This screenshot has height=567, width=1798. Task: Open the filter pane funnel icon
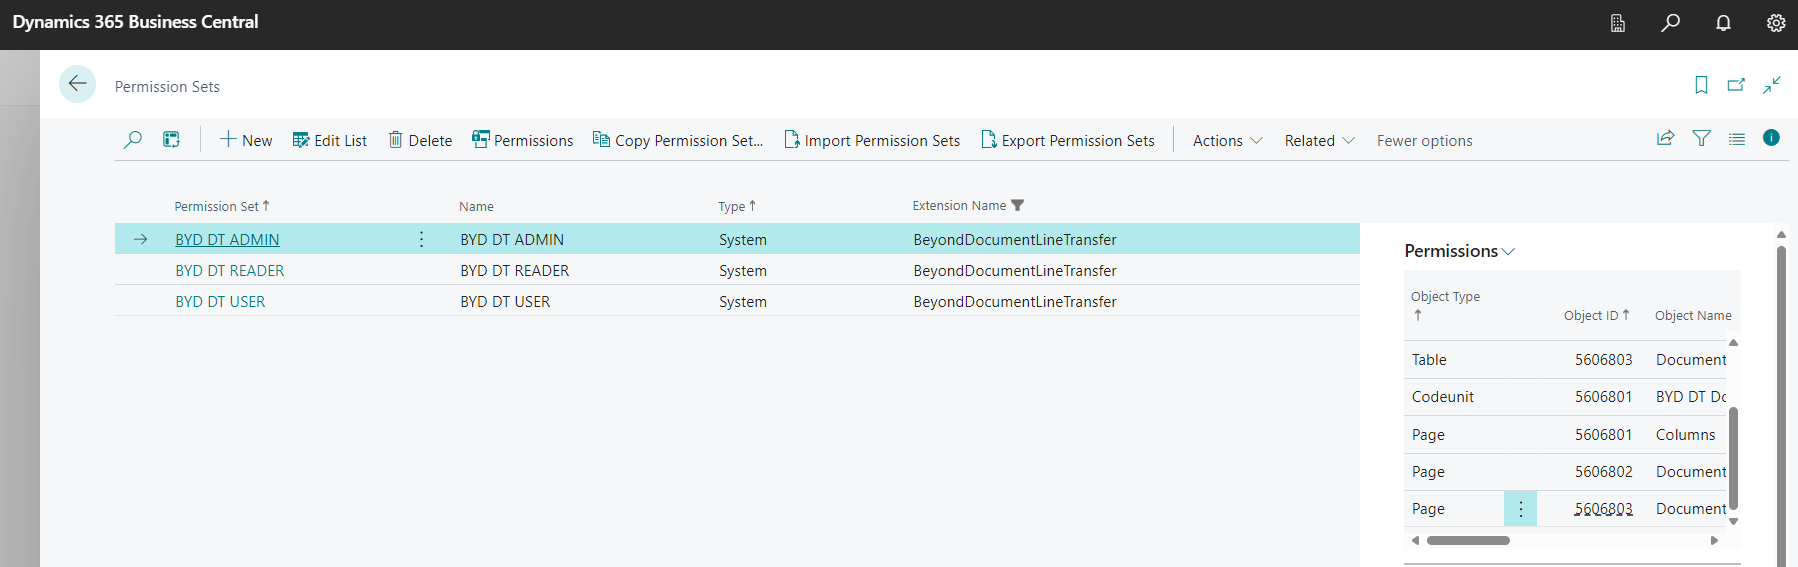click(1701, 139)
